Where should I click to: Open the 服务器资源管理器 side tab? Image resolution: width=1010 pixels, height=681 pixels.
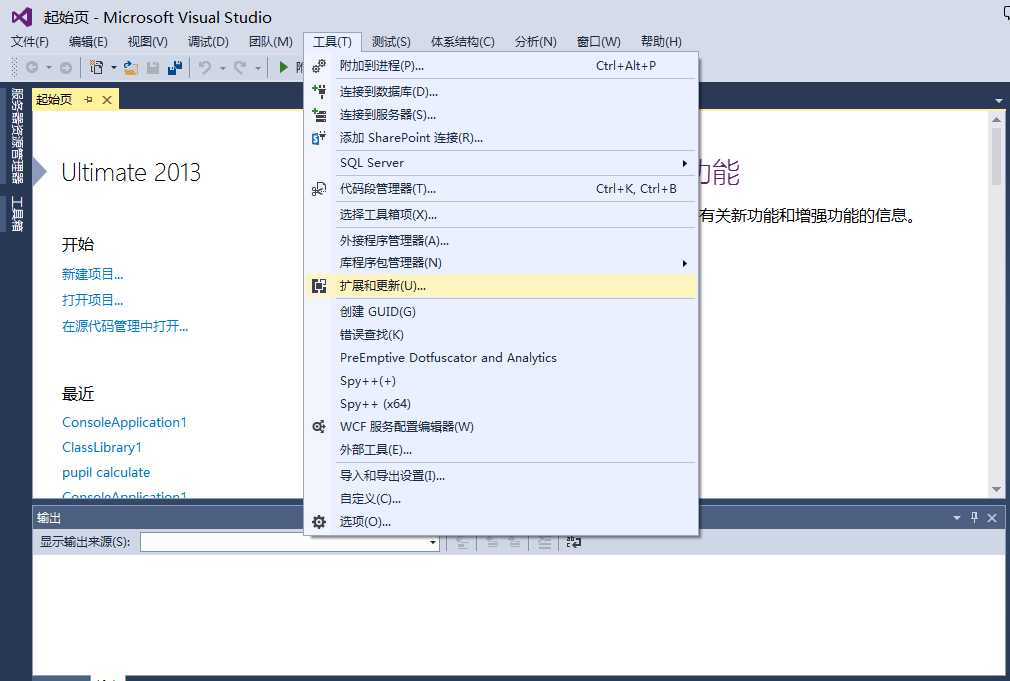coord(17,136)
